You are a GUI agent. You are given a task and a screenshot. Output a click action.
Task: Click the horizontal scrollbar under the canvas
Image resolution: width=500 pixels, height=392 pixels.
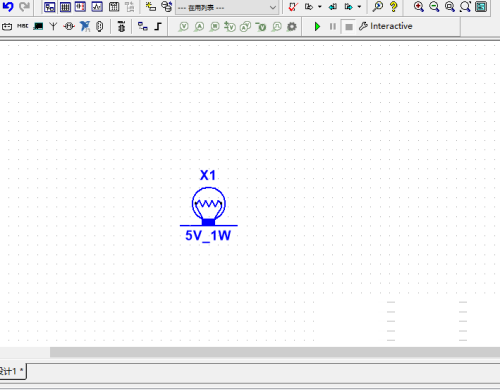click(x=275, y=352)
